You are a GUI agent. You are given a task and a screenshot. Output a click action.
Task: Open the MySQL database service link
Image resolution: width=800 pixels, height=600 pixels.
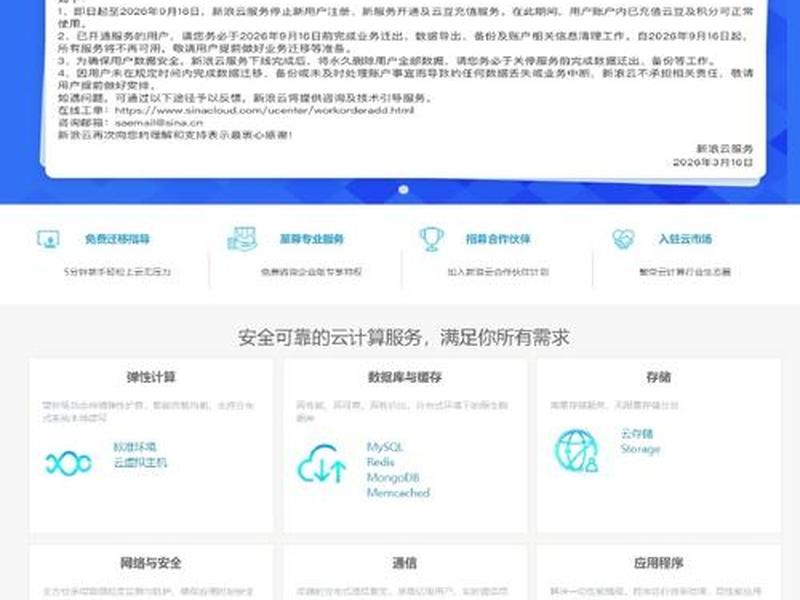pyautogui.click(x=385, y=447)
